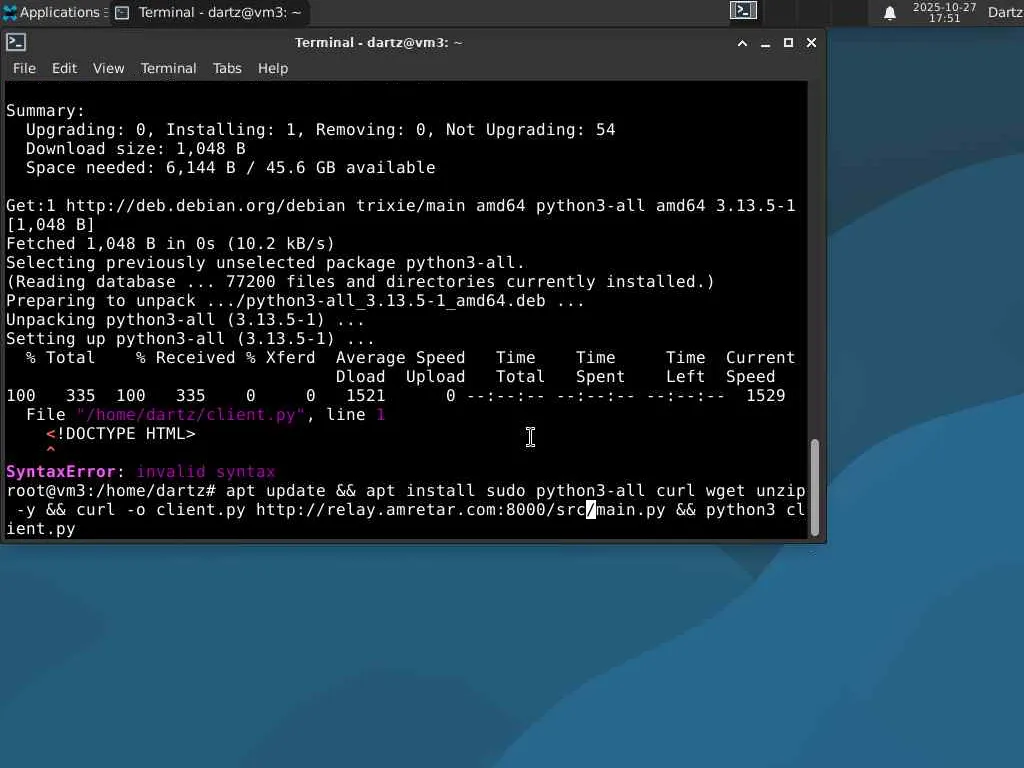
Task: Click the date and time clock
Action: (x=944, y=12)
